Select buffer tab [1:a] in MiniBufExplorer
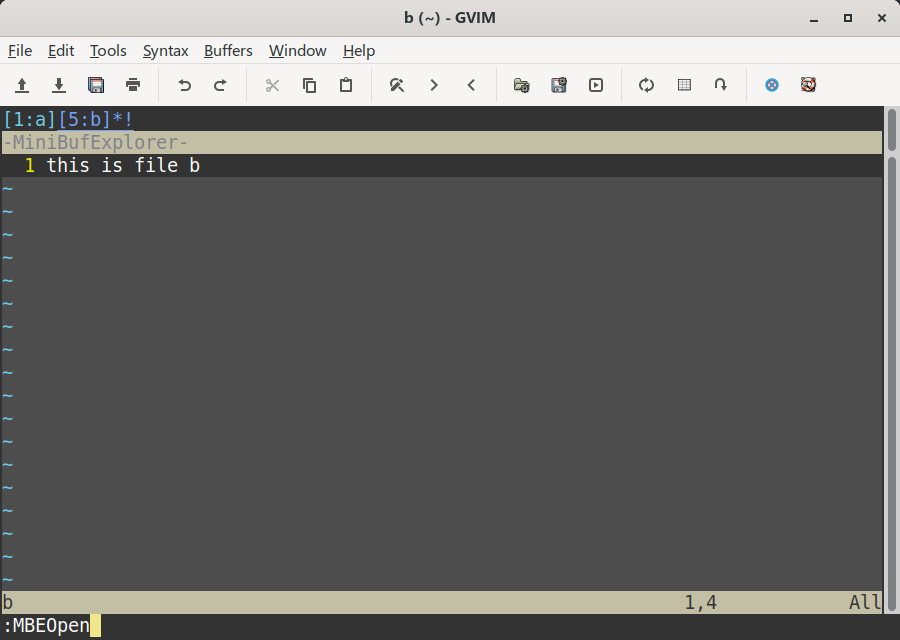 coord(29,119)
